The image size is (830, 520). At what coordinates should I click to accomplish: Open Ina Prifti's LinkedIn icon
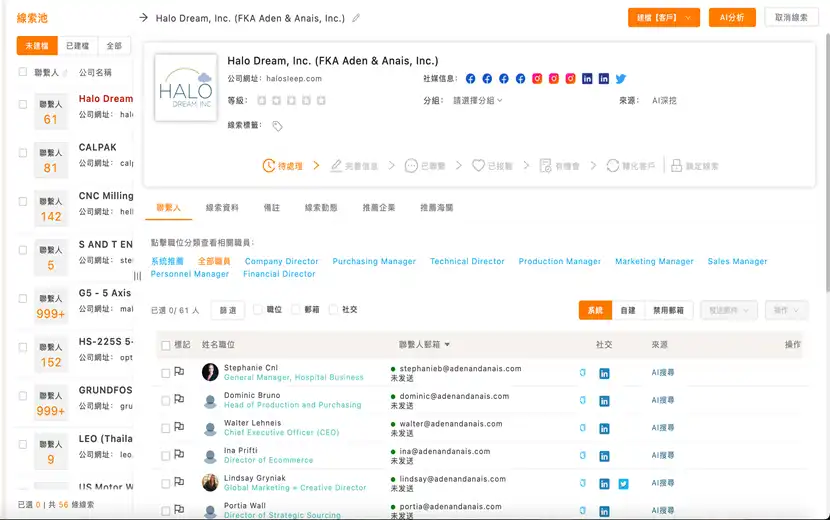604,456
